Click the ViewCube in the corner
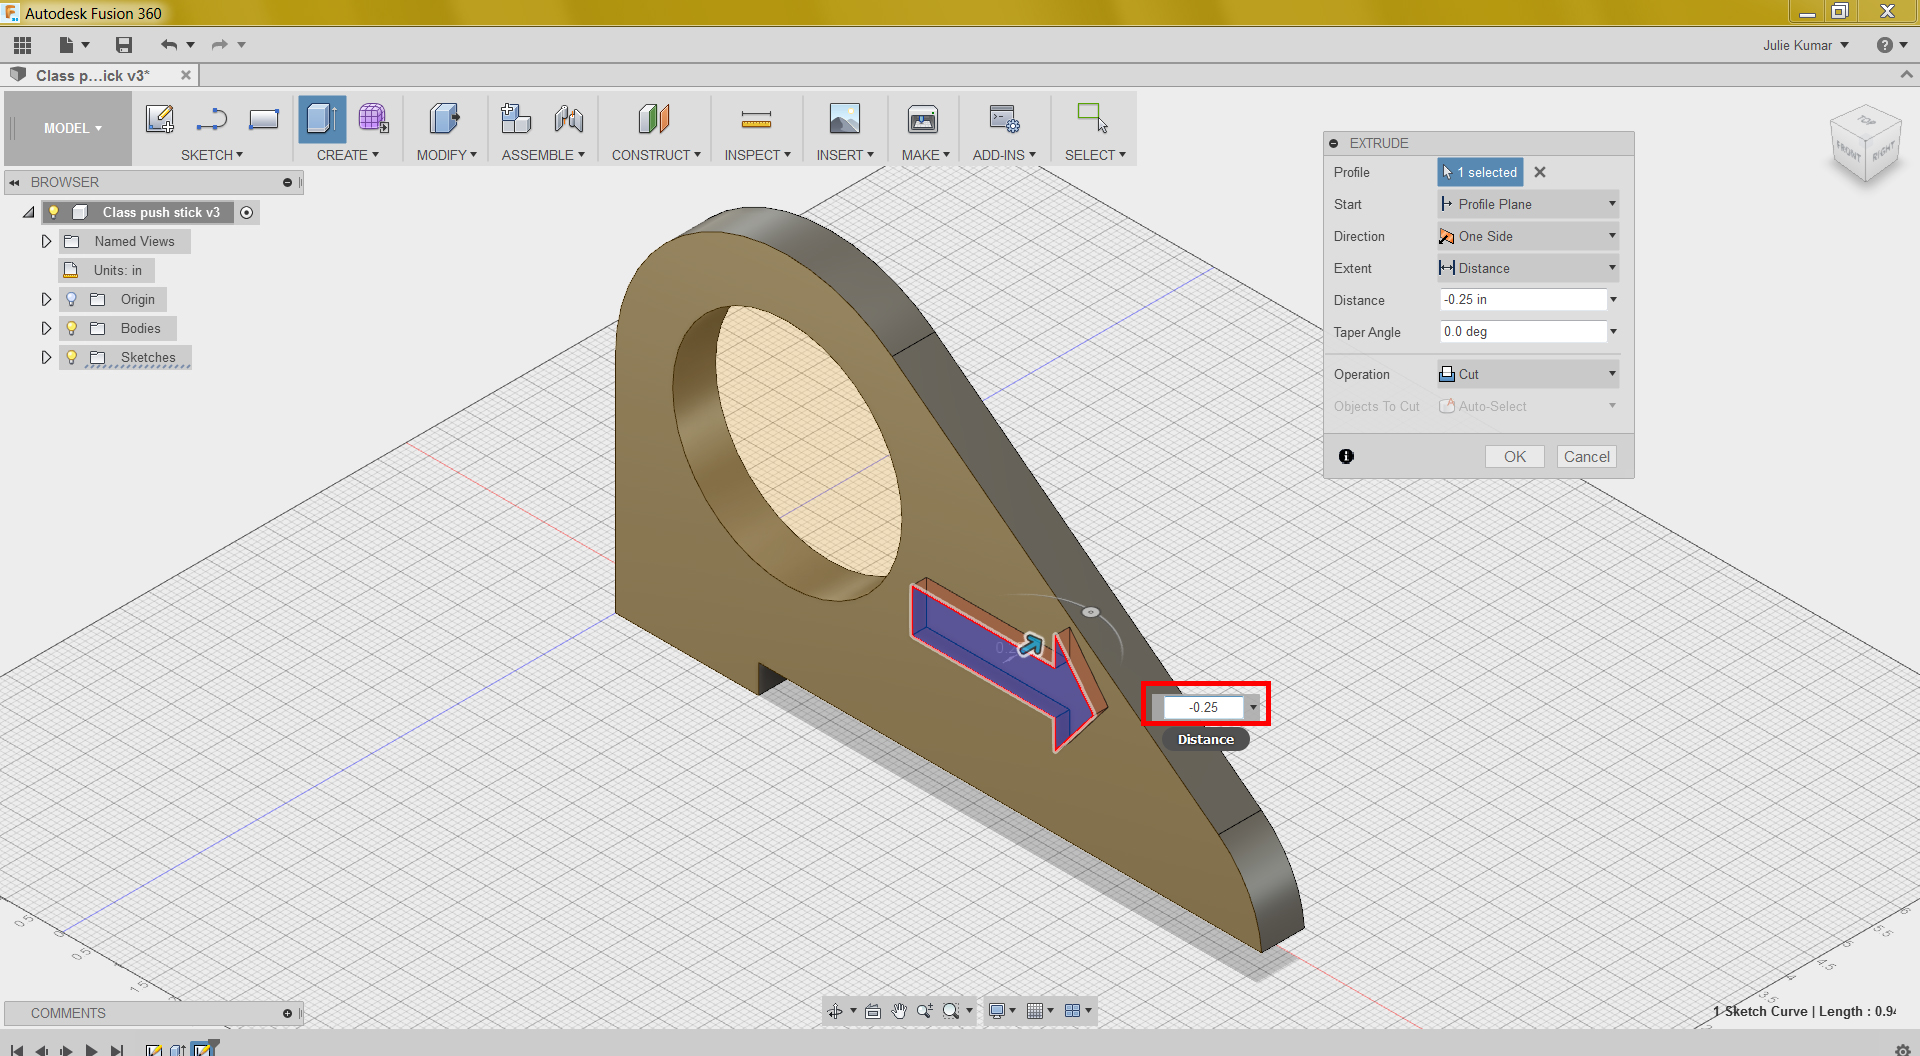The width and height of the screenshot is (1920, 1056). [1865, 143]
